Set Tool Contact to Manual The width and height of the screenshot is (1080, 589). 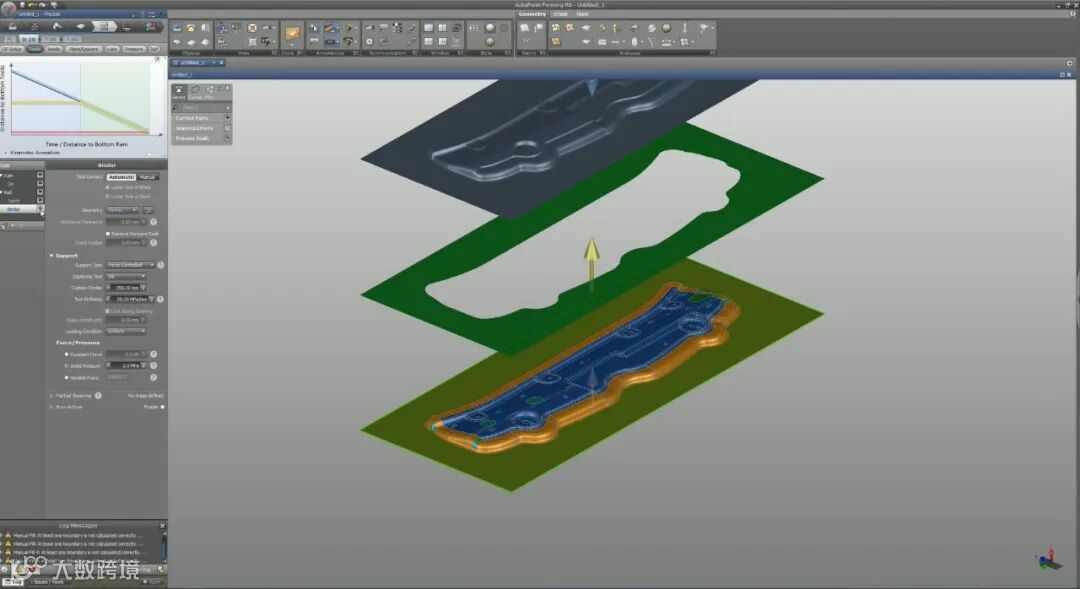point(147,177)
